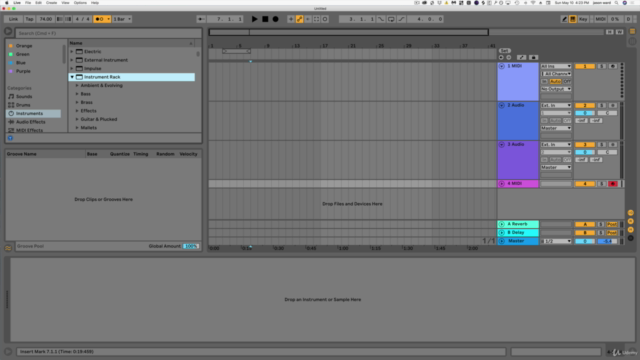Start playback with the Play button
Viewport: 640px width, 360px height.
point(254,19)
